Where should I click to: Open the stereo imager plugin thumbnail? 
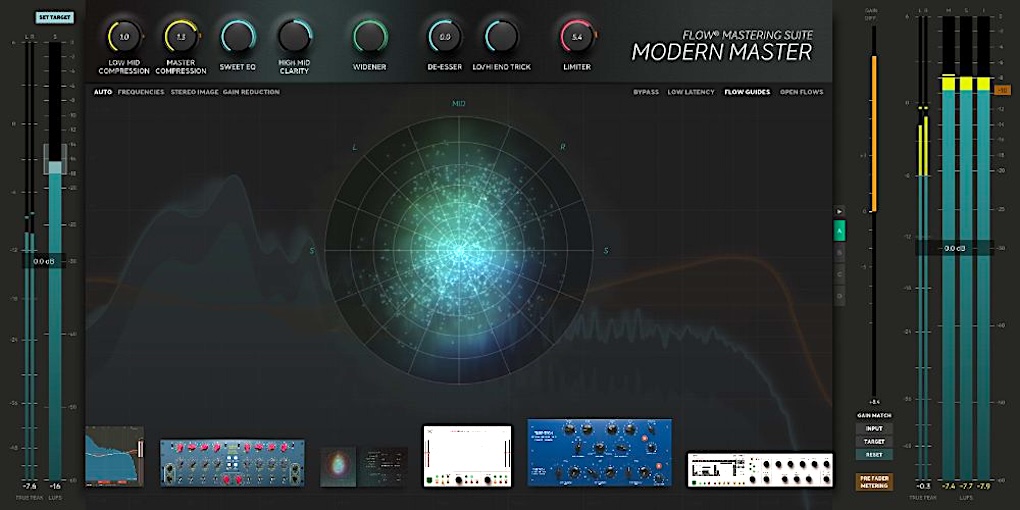pos(364,466)
